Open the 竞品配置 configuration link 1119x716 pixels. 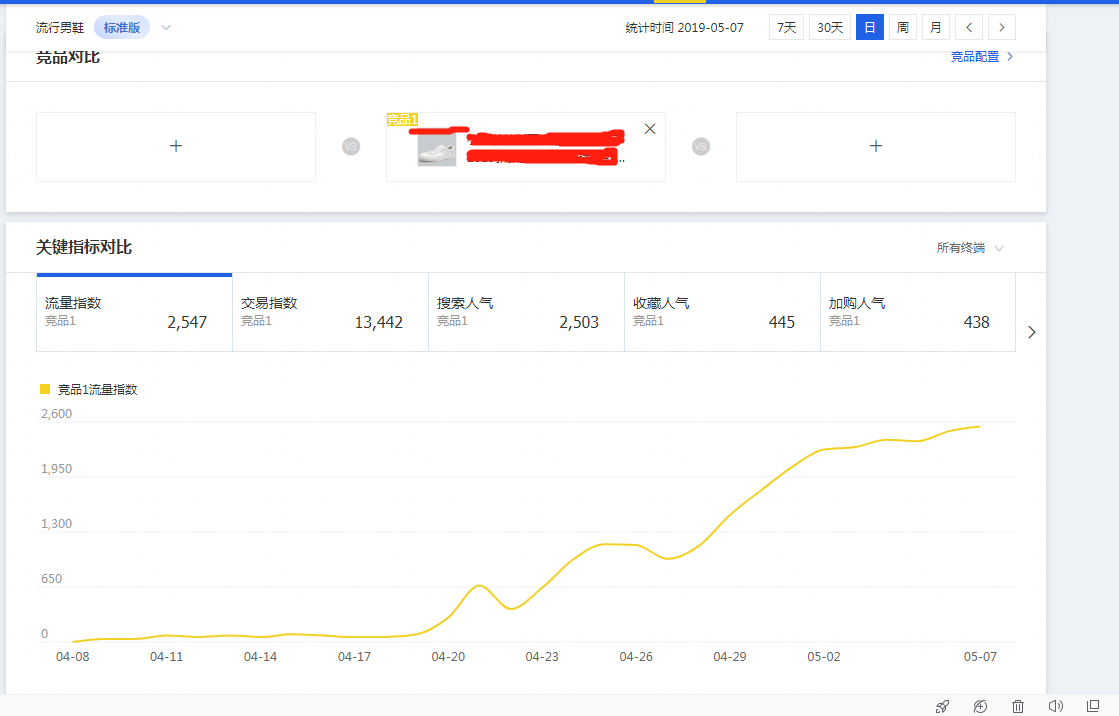click(976, 57)
